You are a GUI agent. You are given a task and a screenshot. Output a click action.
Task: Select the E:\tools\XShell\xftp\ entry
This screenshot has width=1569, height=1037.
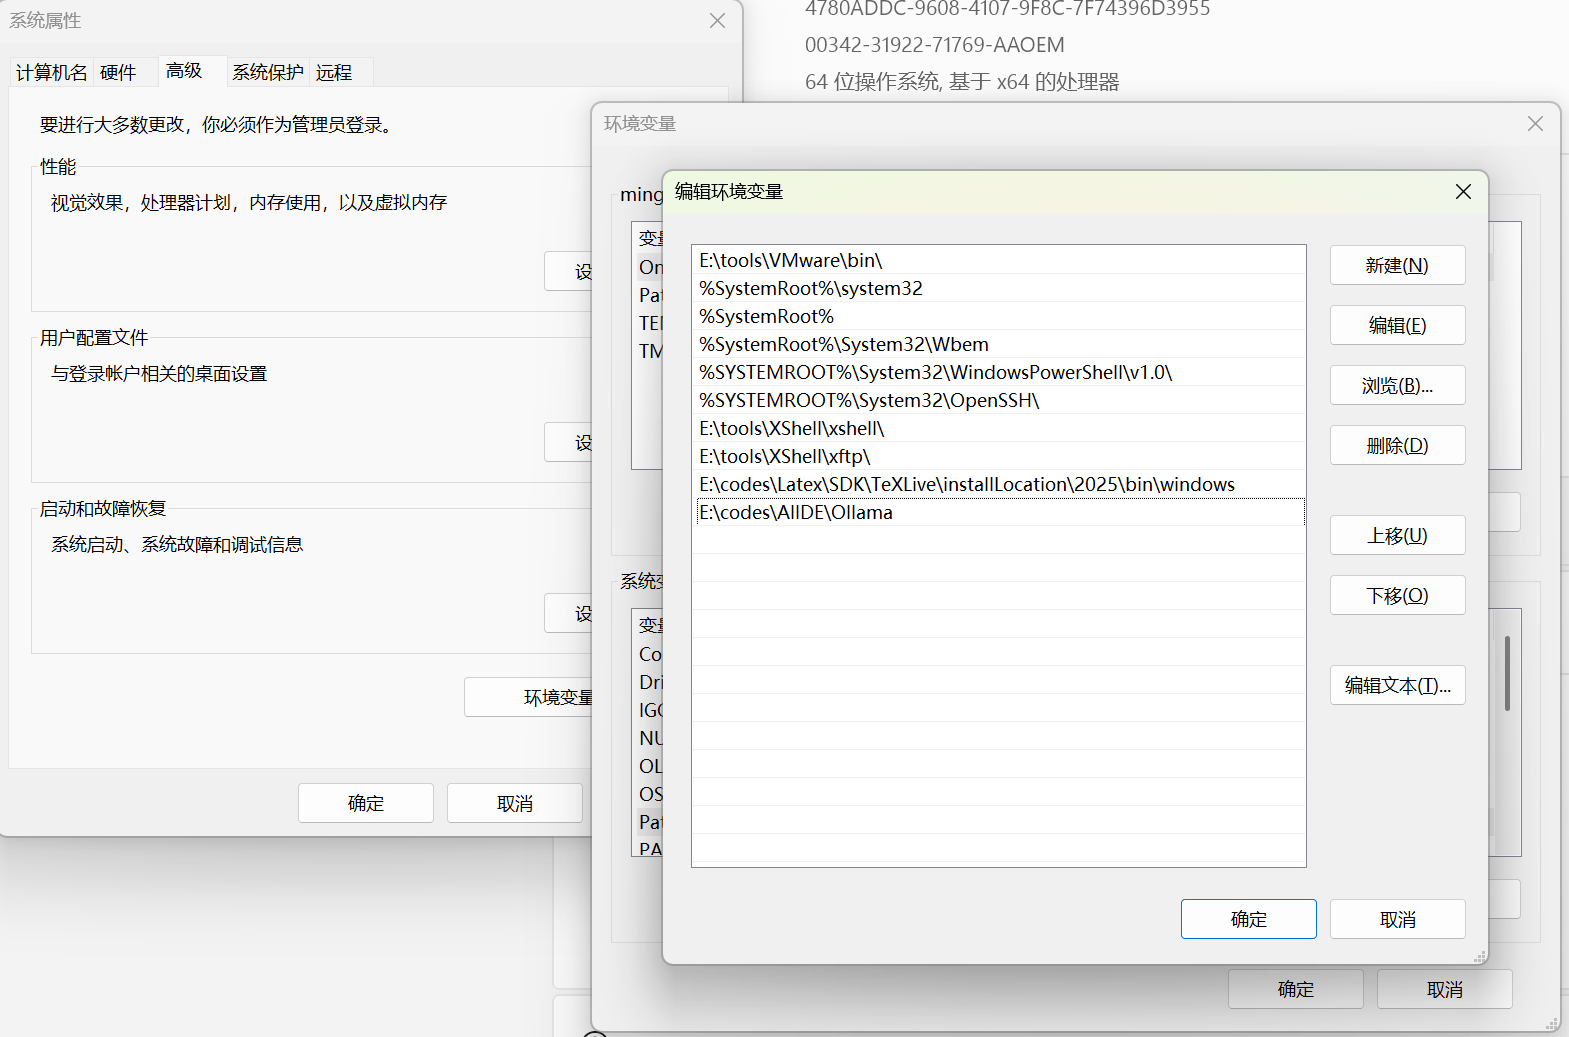[x=784, y=457]
